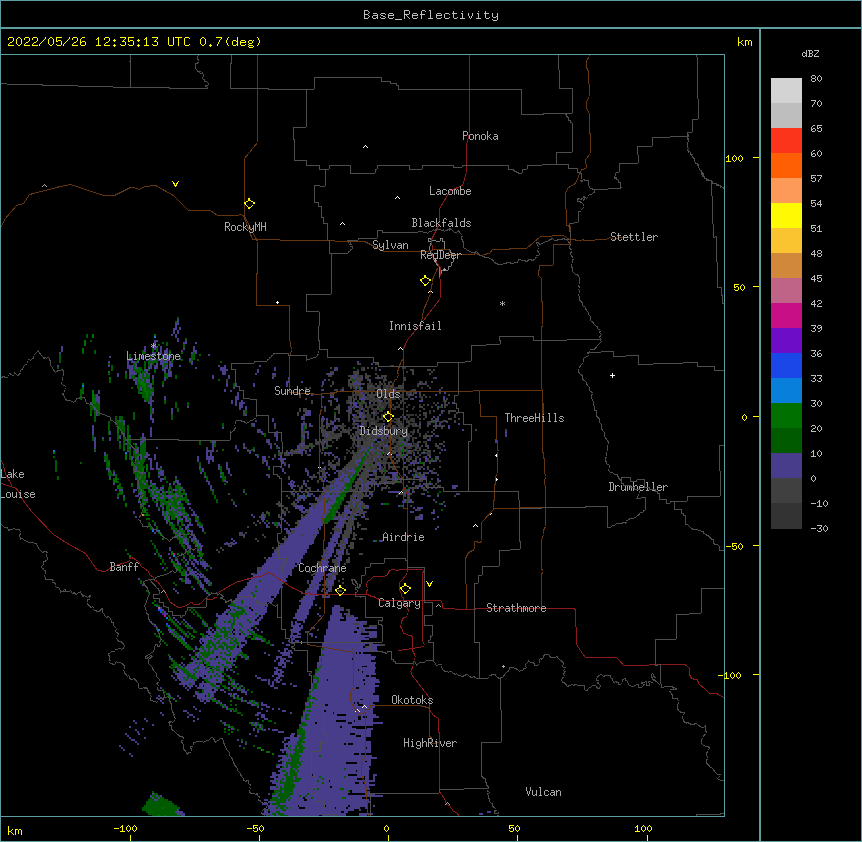Click the dBZ legend heading
The image size is (862, 842).
(x=810, y=53)
